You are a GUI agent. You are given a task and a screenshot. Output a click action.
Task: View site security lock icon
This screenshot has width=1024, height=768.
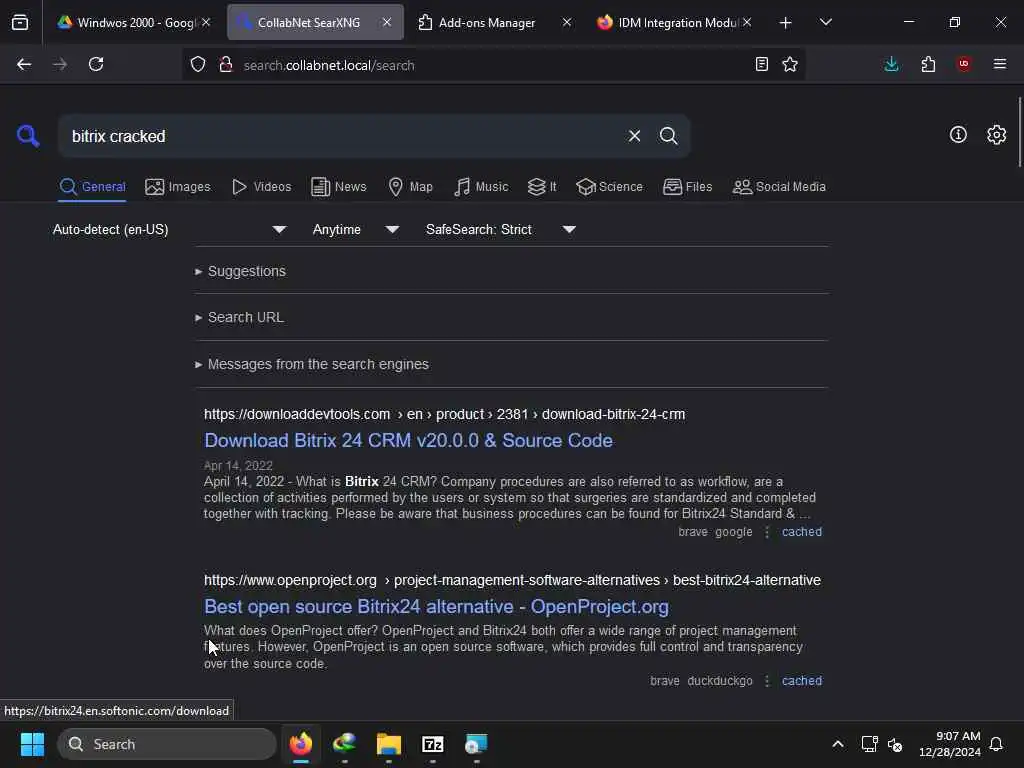226,65
